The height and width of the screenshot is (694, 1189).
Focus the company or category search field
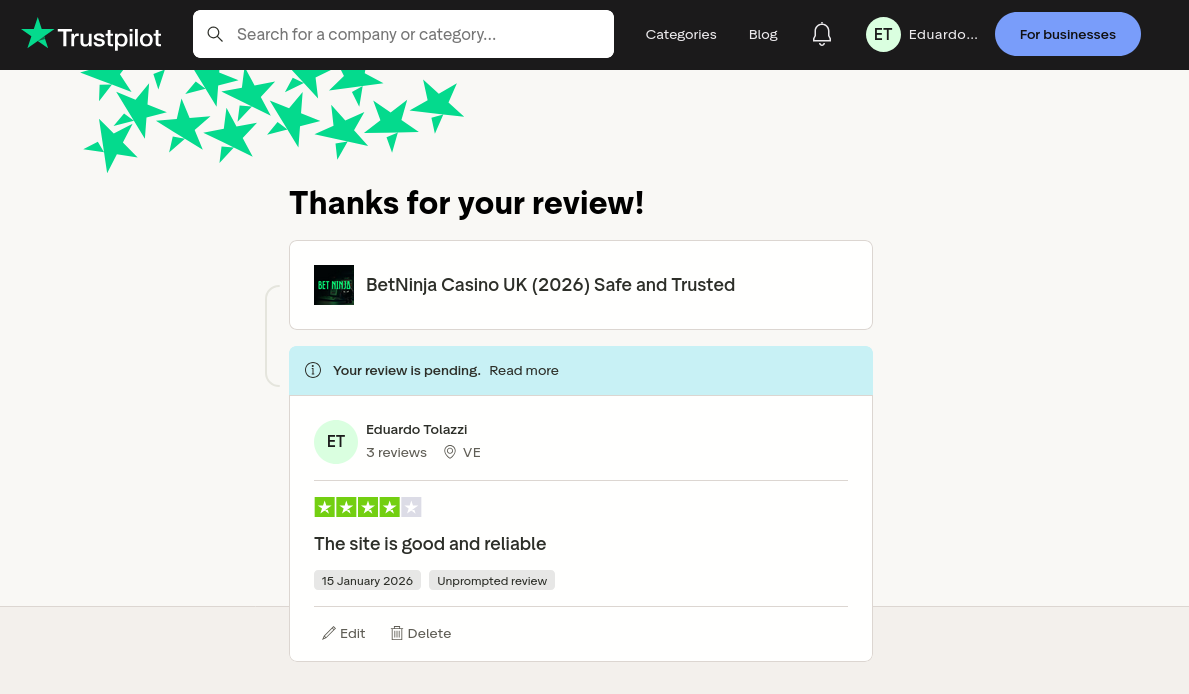pos(403,34)
